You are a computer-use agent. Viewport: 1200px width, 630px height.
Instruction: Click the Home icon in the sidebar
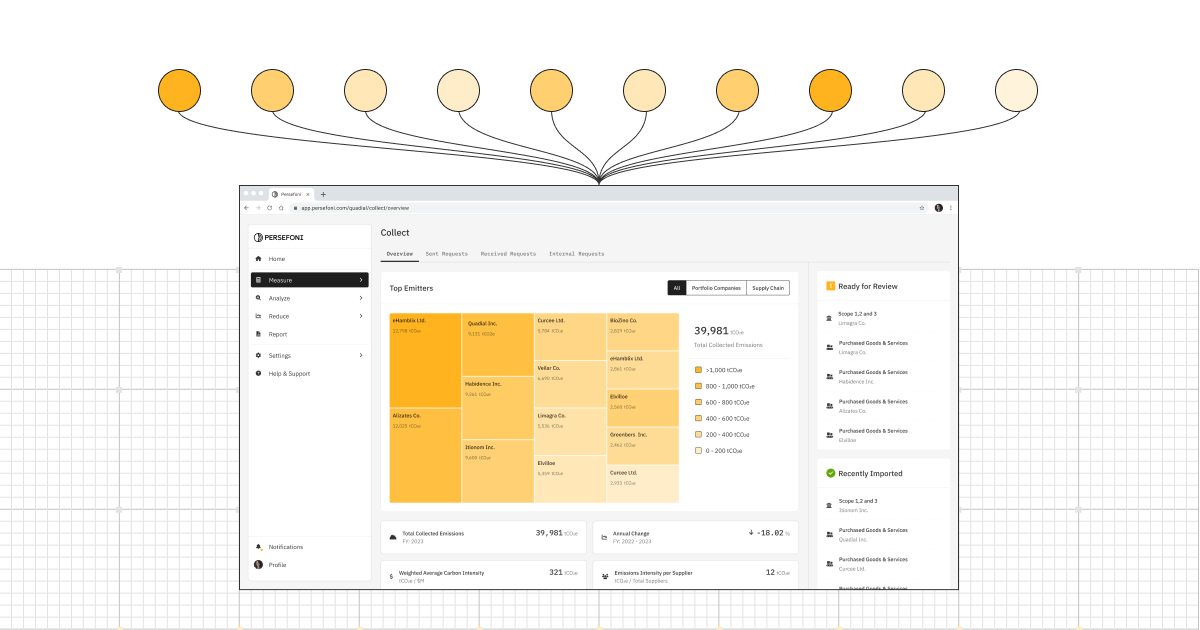click(258, 259)
